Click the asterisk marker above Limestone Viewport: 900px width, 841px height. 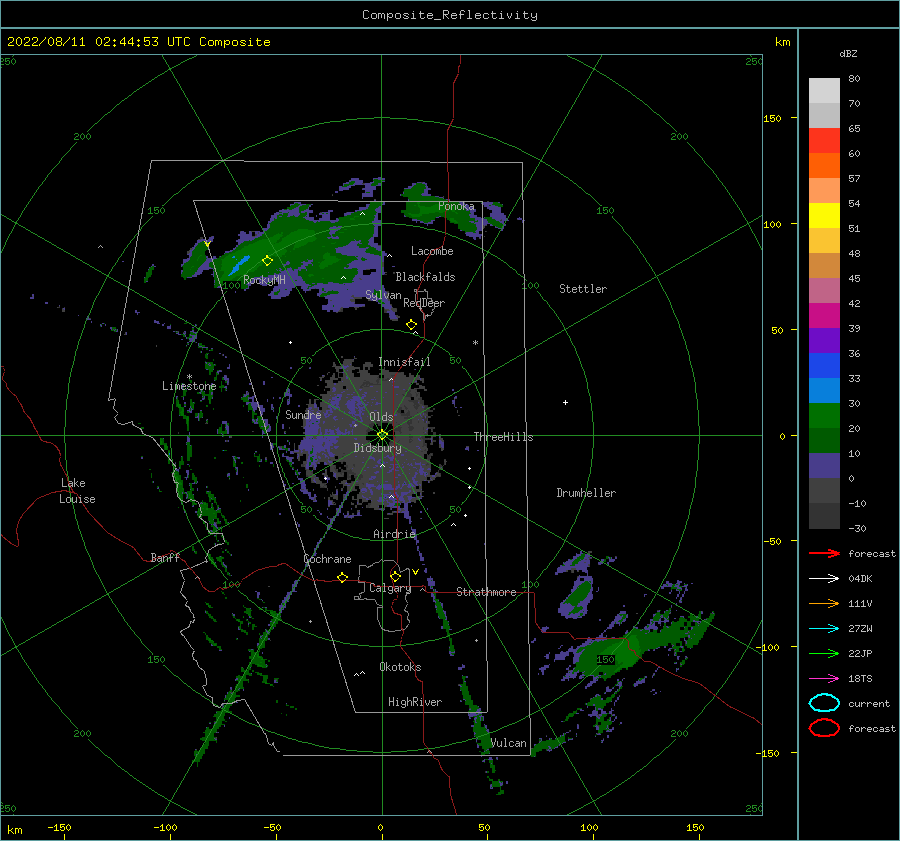click(x=189, y=377)
